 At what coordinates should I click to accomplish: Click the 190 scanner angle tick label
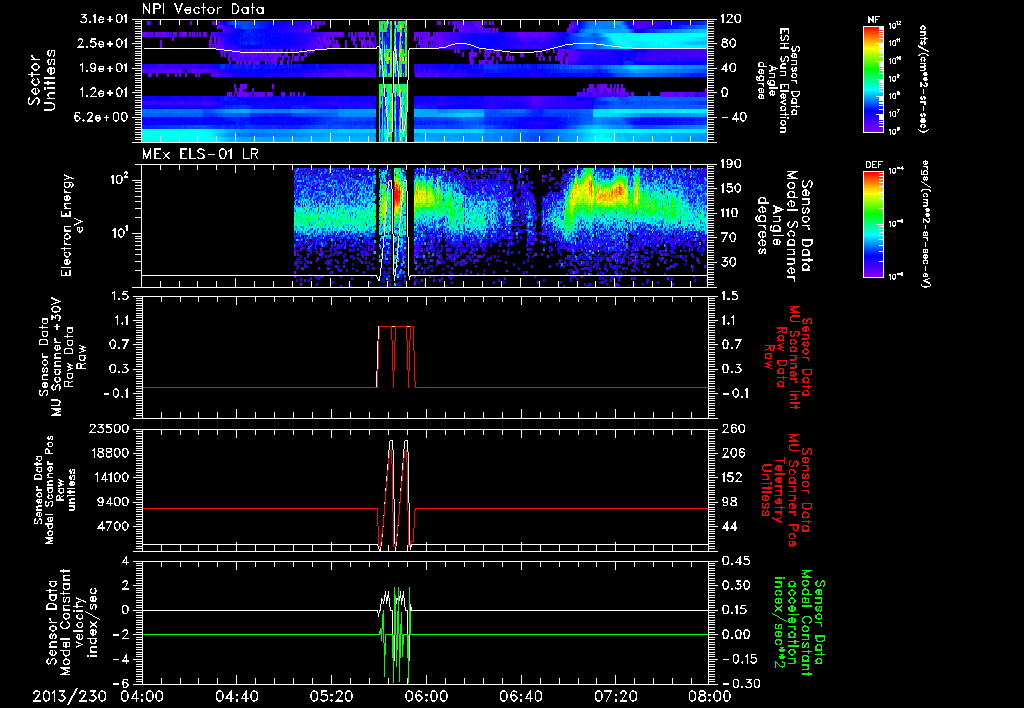(731, 163)
